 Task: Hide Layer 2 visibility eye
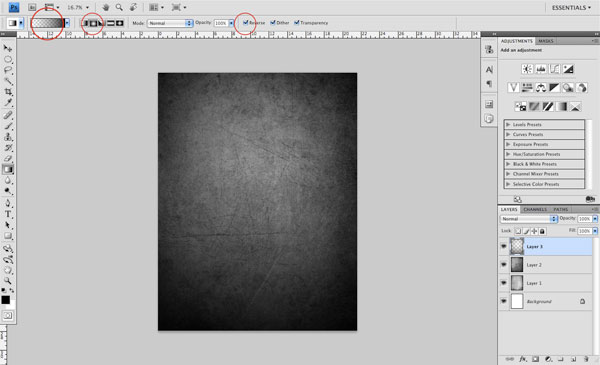(x=504, y=265)
